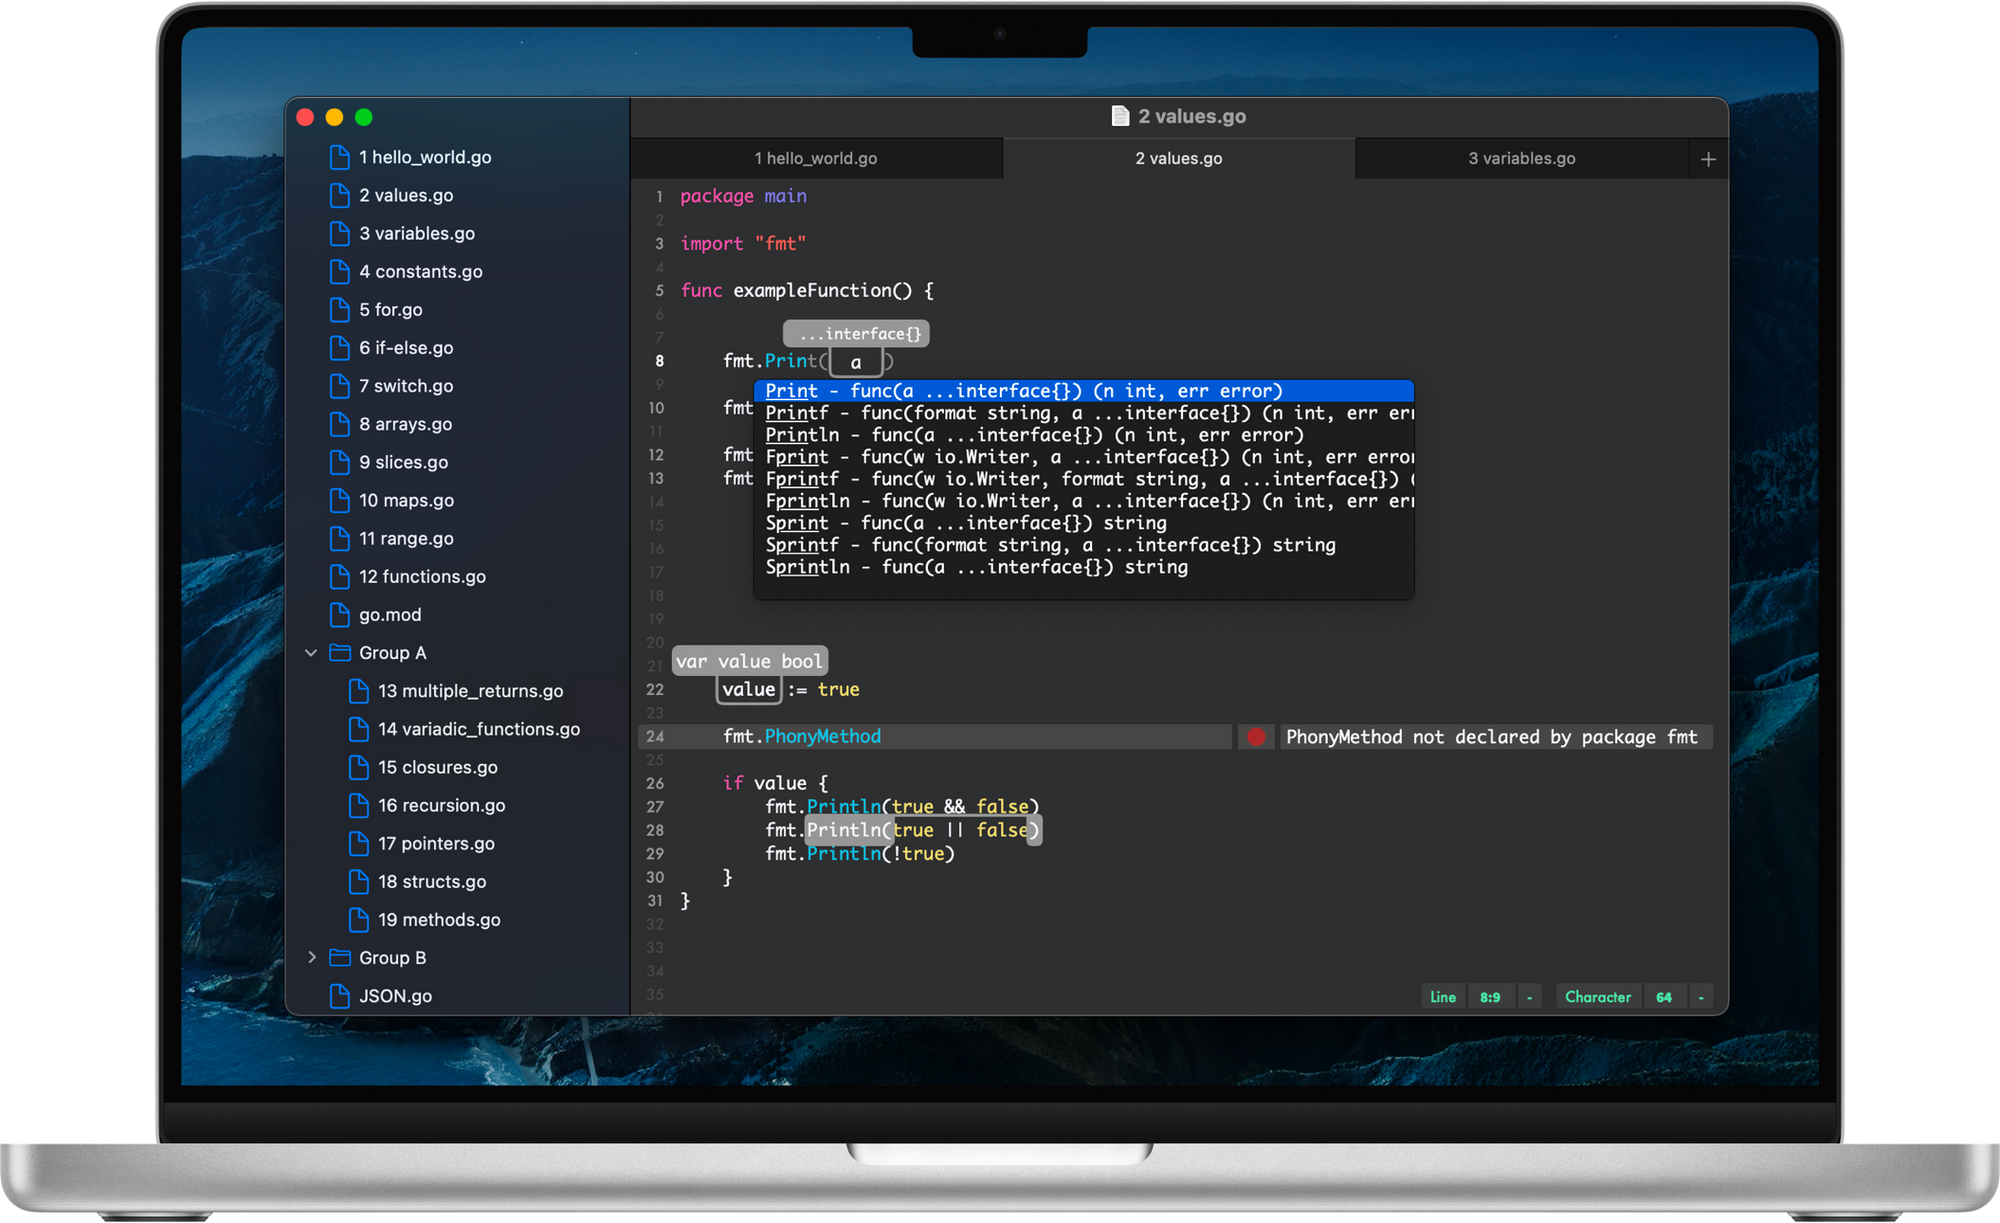
Task: Switch to the "1 hello_world.go" tab
Action: click(816, 158)
